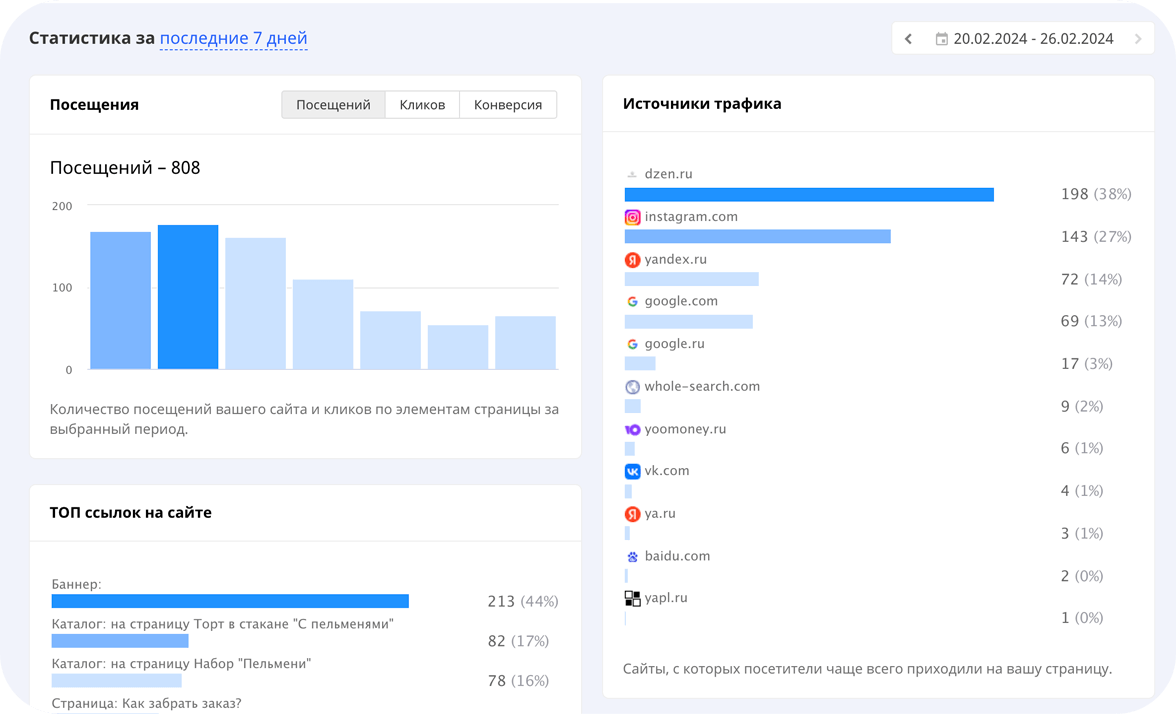The image size is (1176, 714).
Task: Open the 'последние 7 дней' period dropdown
Action: pos(233,39)
